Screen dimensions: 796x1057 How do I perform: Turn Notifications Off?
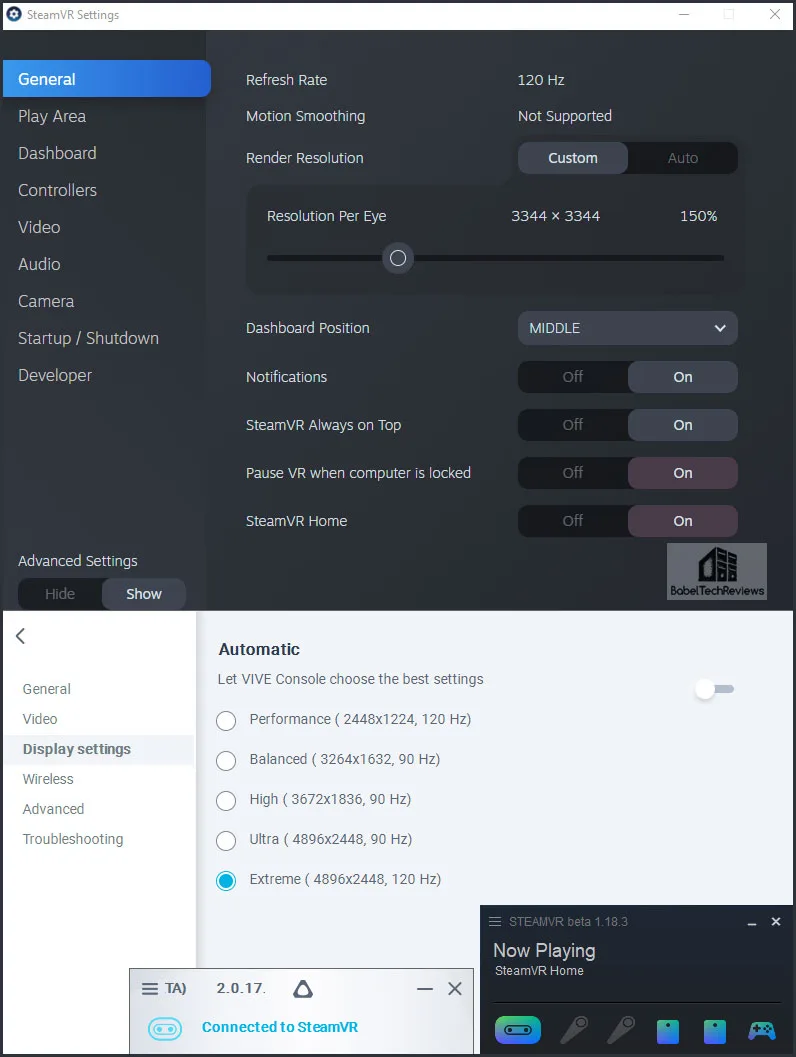coord(573,377)
